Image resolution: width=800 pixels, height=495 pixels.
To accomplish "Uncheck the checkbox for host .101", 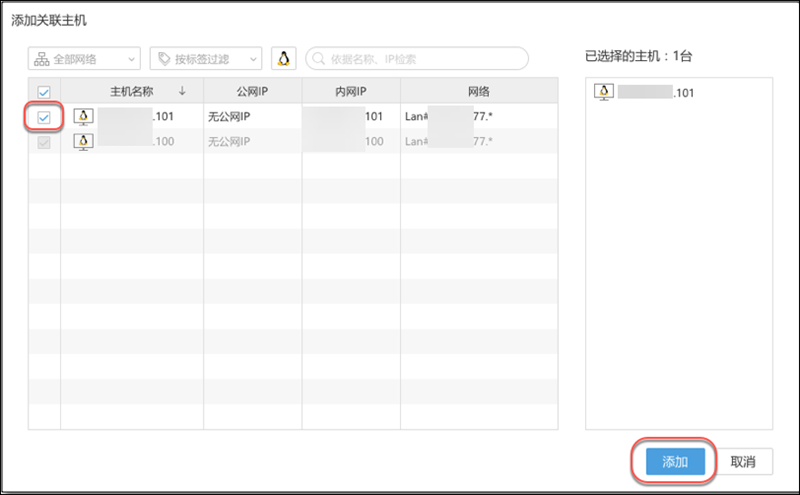I will pos(44,118).
